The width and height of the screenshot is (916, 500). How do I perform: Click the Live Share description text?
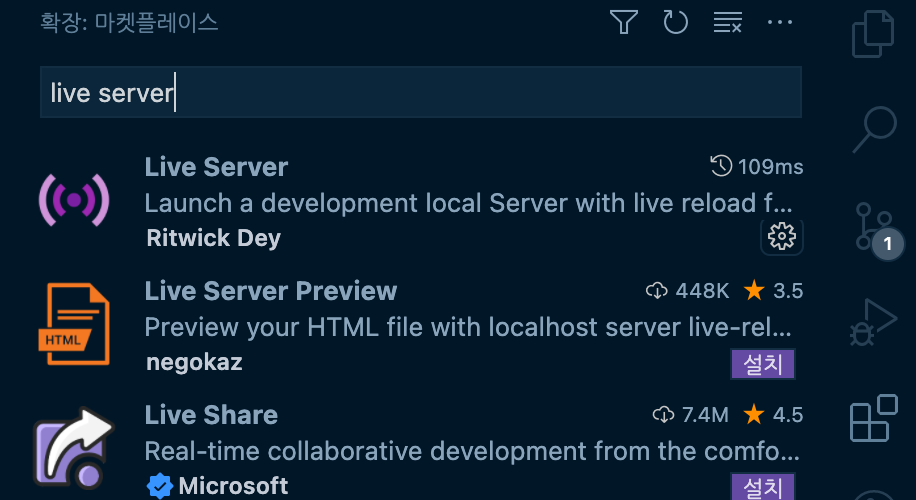pos(472,451)
